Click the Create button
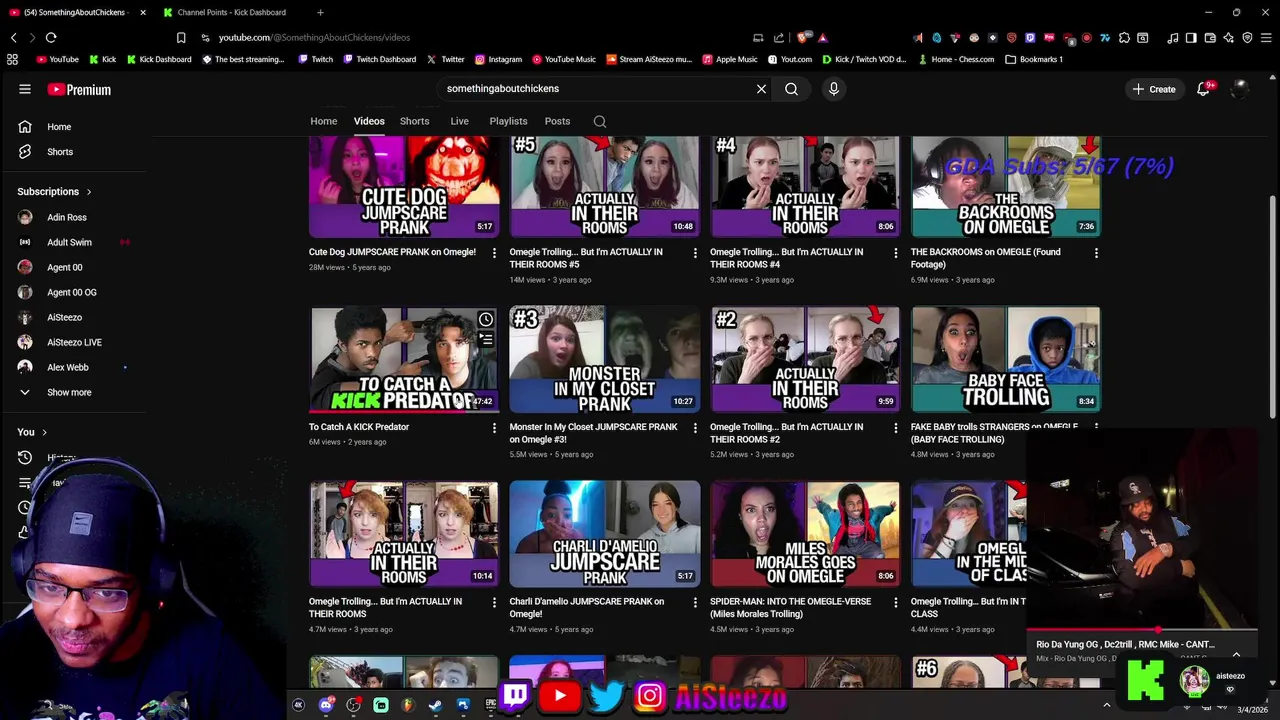The width and height of the screenshot is (1280, 720). tap(1153, 89)
